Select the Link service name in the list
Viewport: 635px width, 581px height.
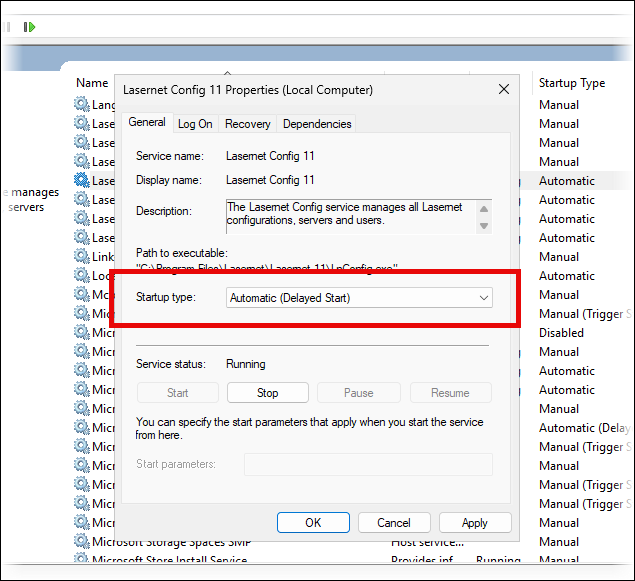point(103,257)
